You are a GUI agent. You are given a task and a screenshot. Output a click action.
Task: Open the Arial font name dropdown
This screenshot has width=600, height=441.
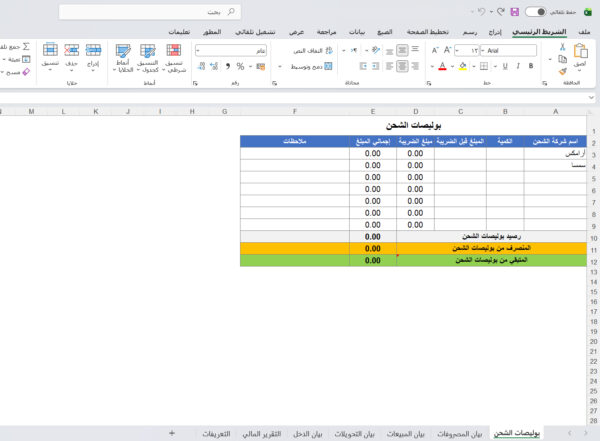(x=483, y=51)
